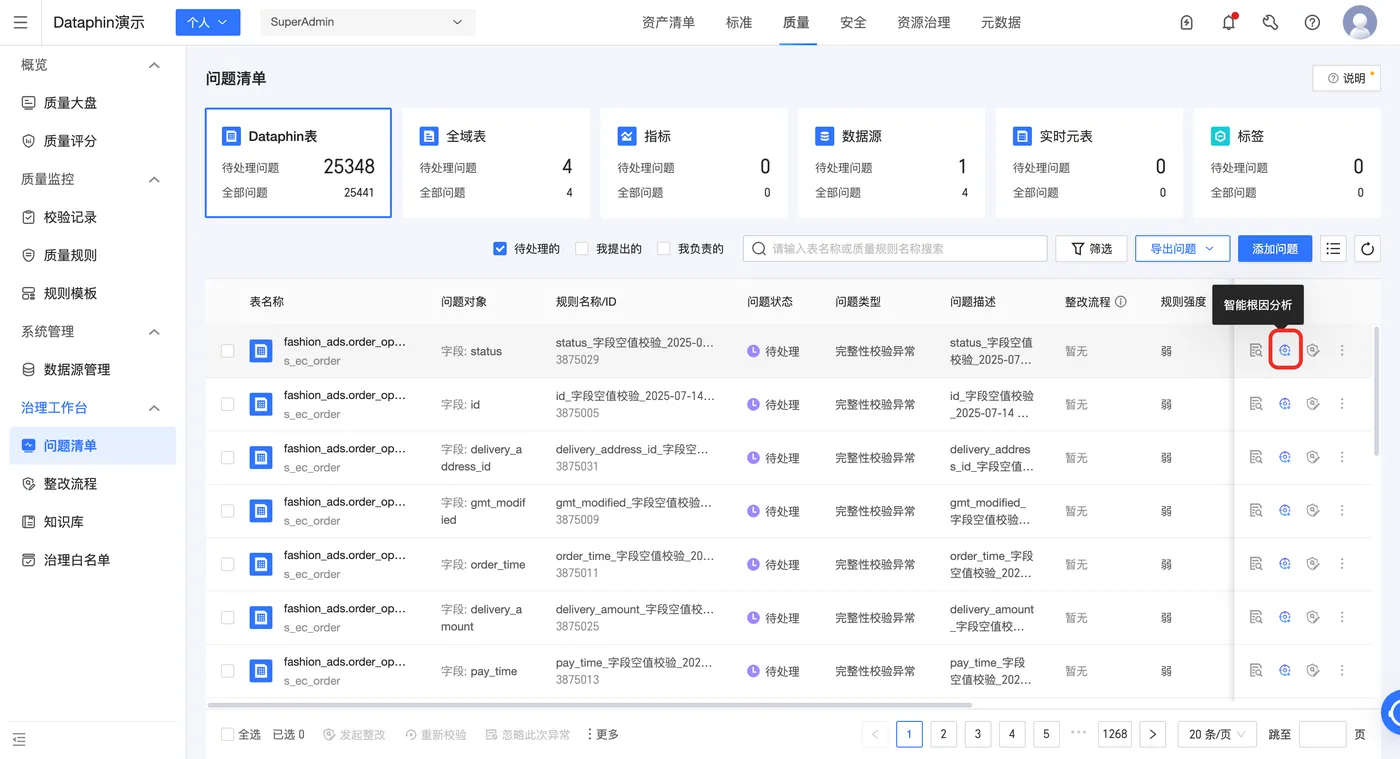Tick the 全选 checkbox in the footer
The width and height of the screenshot is (1400, 759).
(x=227, y=734)
